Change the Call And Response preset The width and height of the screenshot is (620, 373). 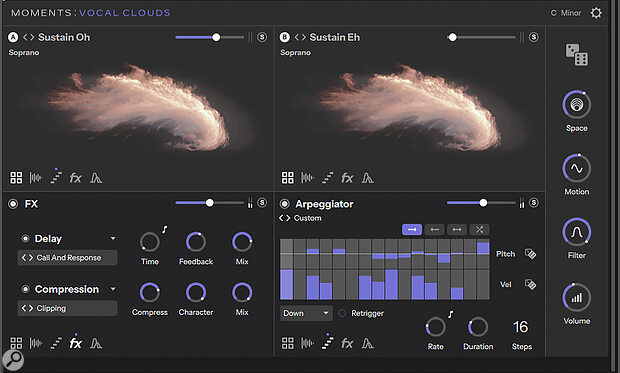click(67, 258)
